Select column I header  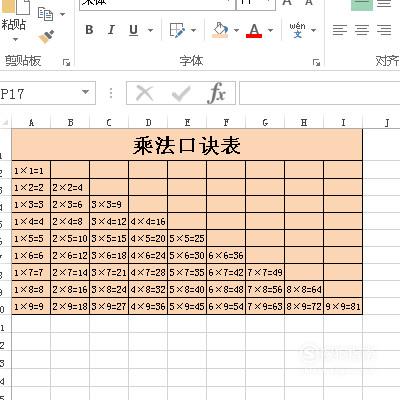(x=343, y=123)
